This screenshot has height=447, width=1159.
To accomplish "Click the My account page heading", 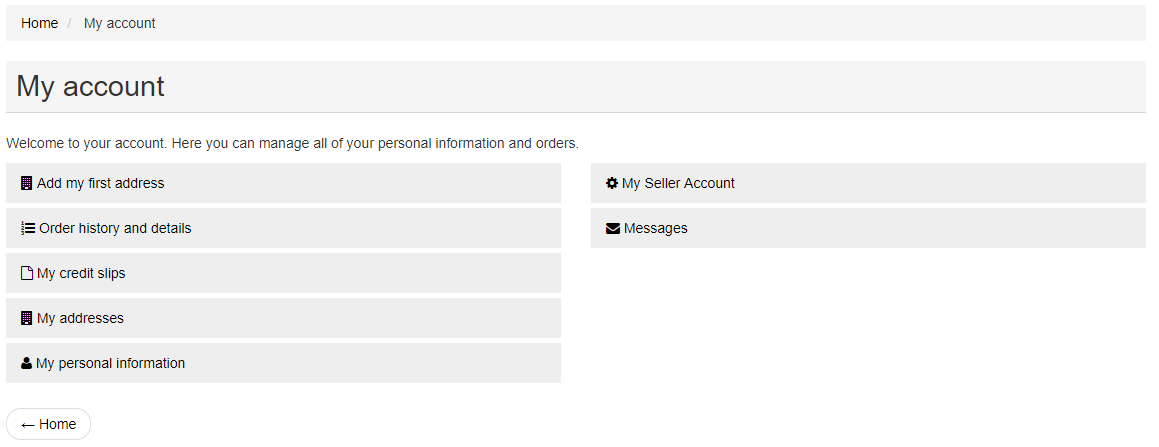I will click(x=90, y=86).
